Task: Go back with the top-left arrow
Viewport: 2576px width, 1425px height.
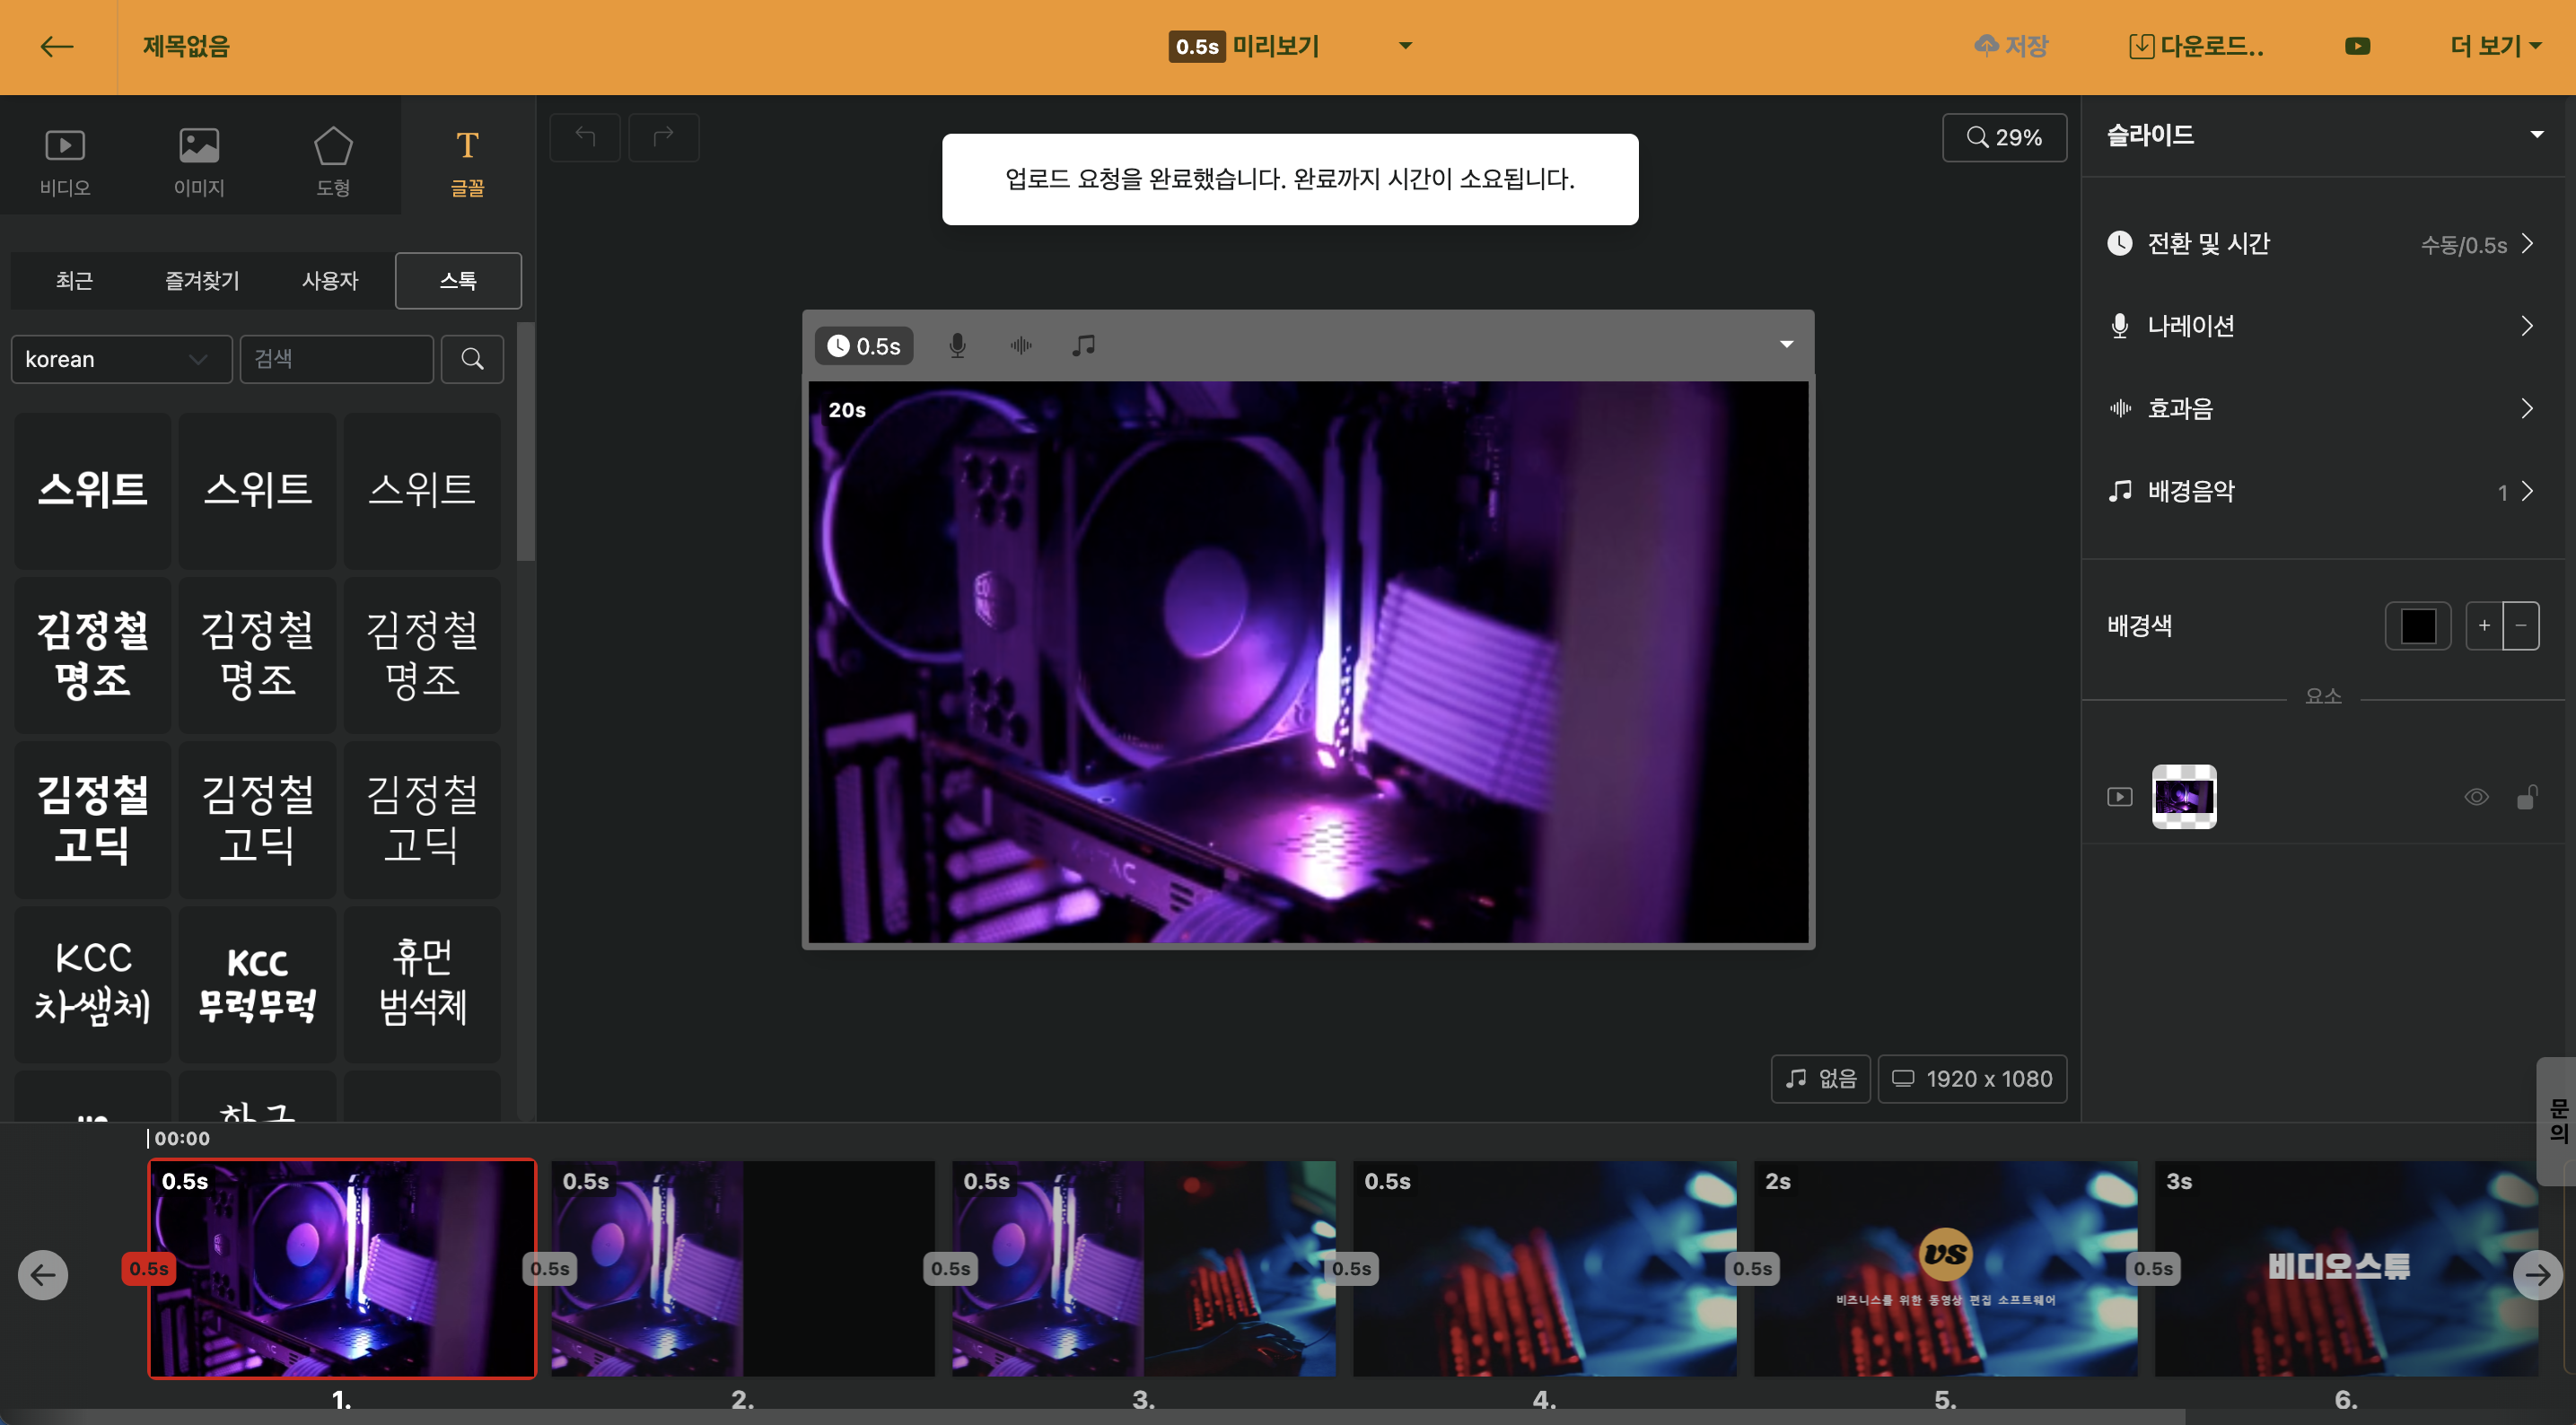Action: [x=57, y=46]
